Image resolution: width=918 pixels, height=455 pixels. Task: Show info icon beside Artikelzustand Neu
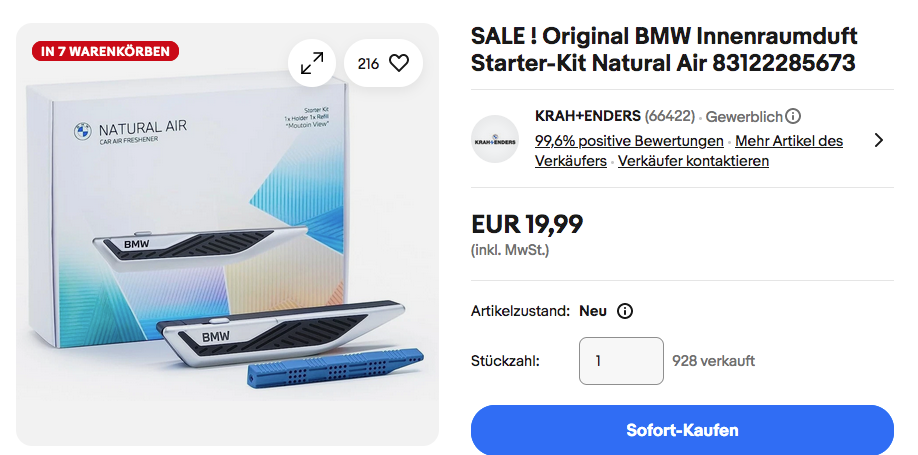point(625,311)
